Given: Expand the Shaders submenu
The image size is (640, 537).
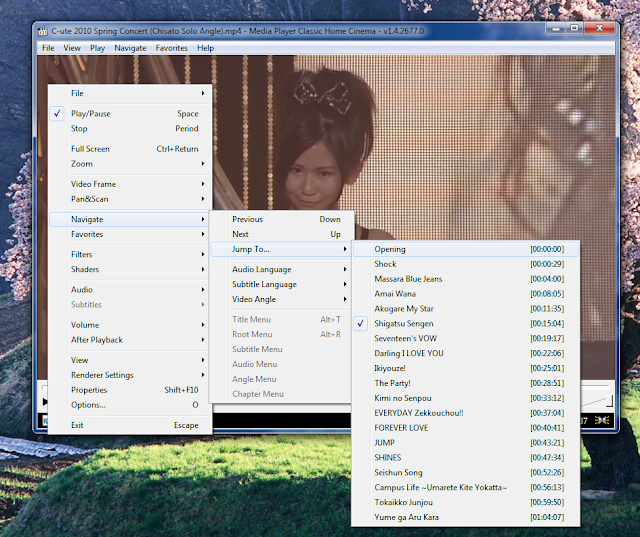Looking at the screenshot, I should [x=130, y=269].
